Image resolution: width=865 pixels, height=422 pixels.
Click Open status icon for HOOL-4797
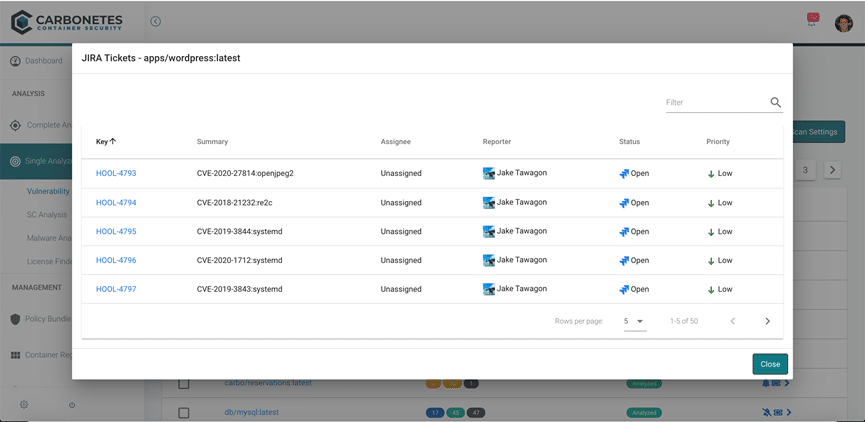point(624,290)
